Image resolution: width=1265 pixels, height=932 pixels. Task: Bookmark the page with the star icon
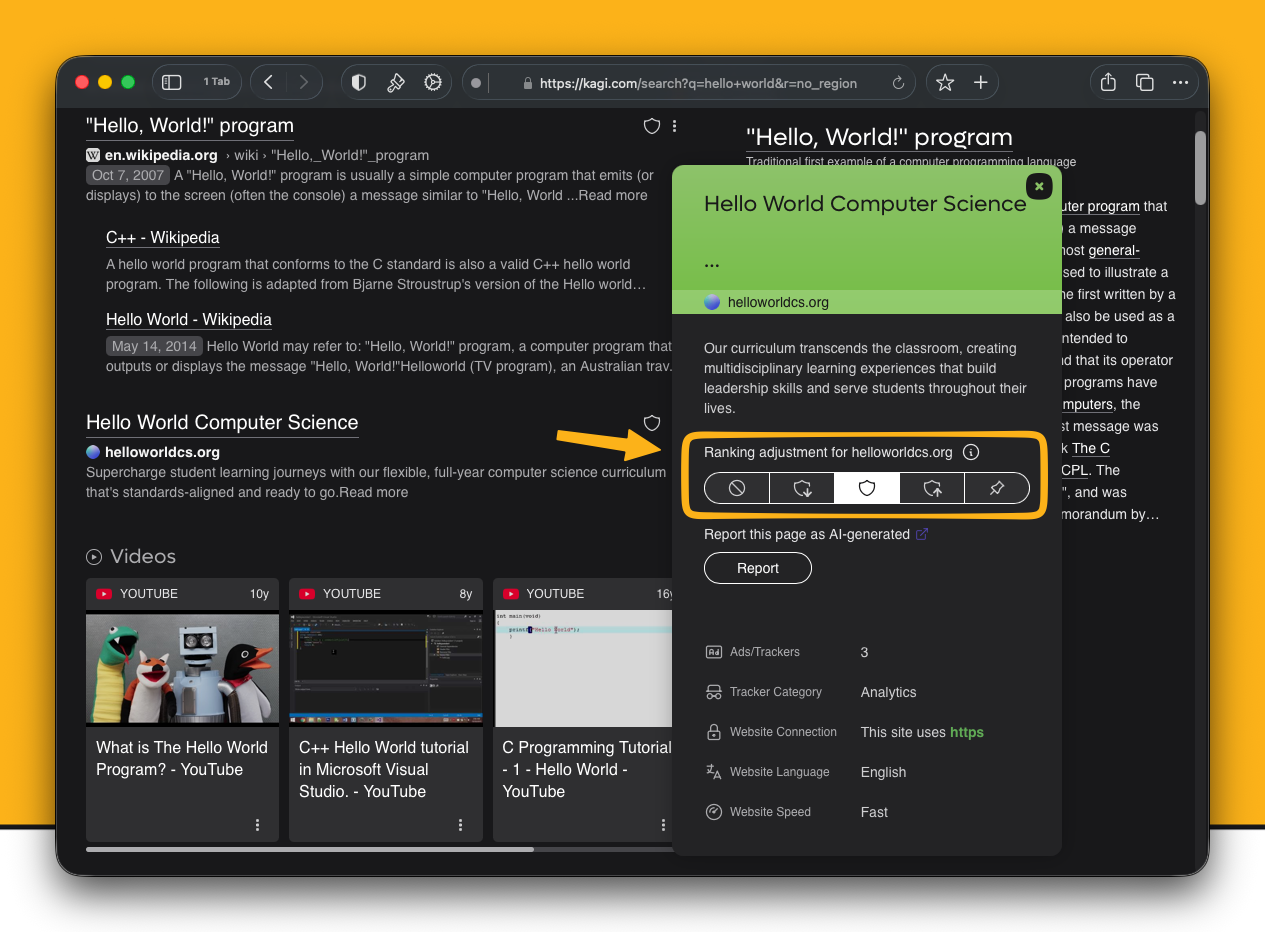[x=945, y=83]
